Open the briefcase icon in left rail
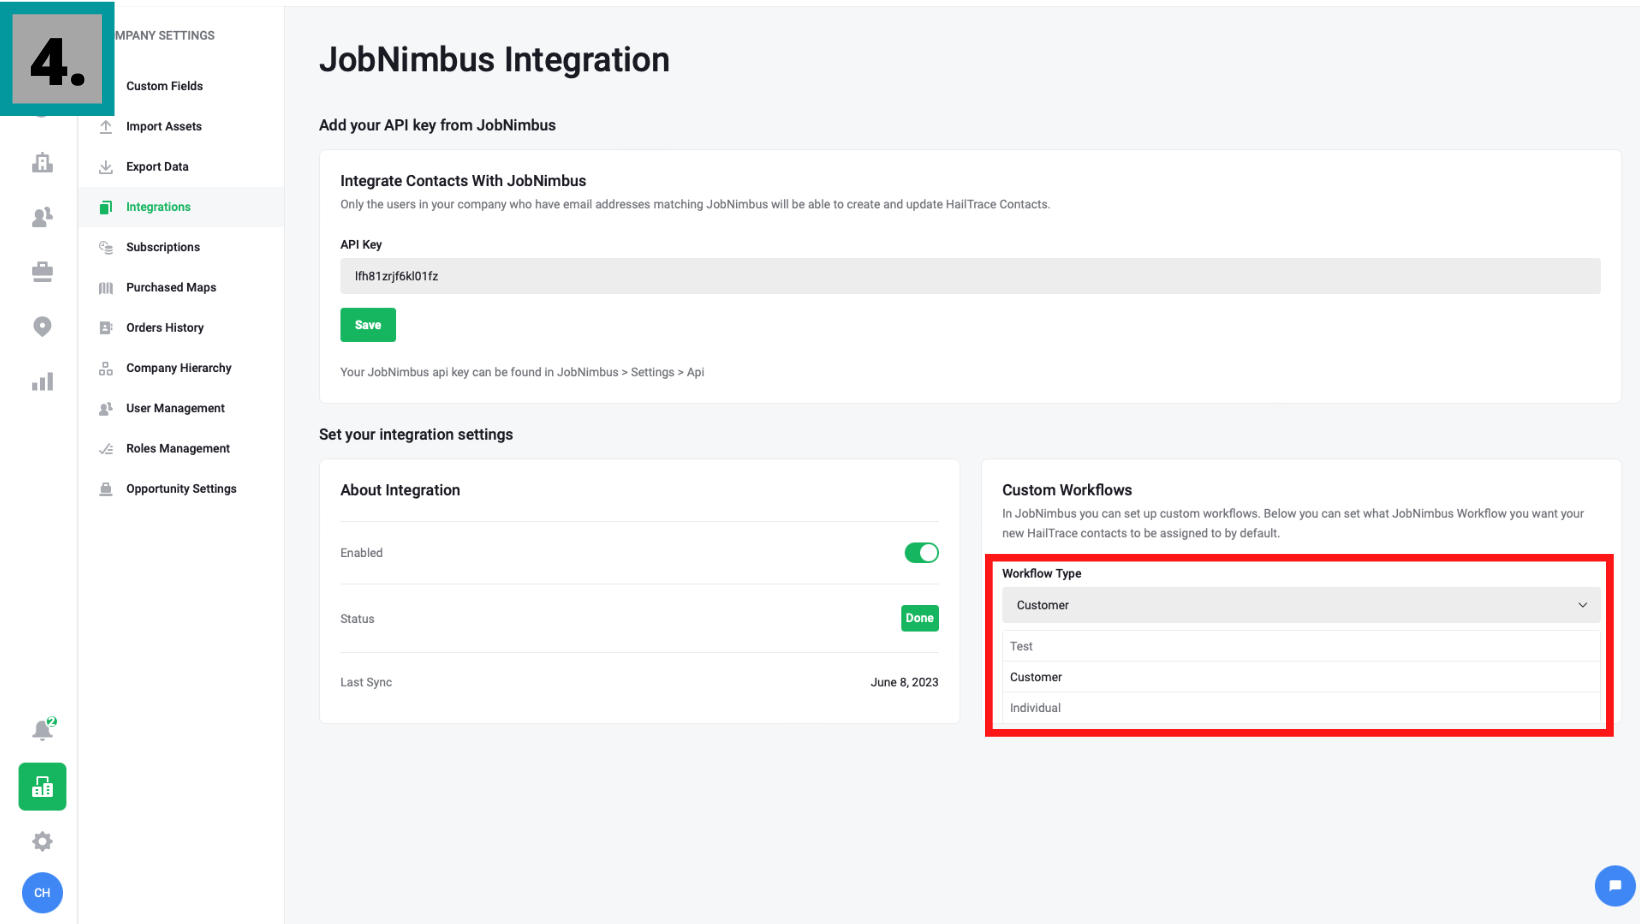 (x=42, y=272)
